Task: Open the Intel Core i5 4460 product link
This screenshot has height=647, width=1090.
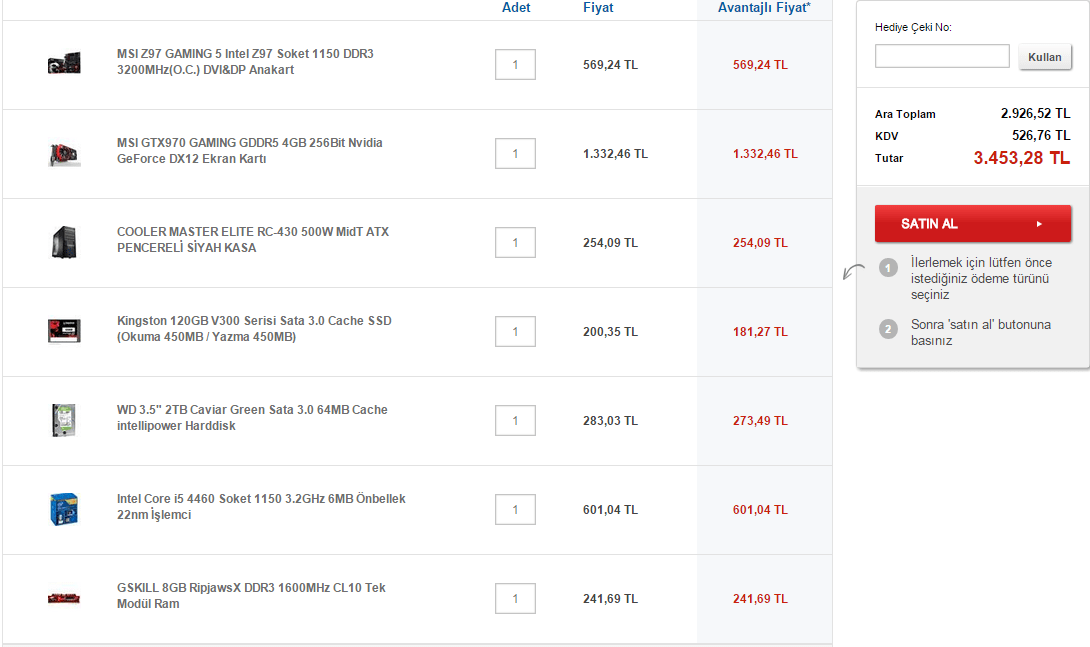Action: point(261,507)
